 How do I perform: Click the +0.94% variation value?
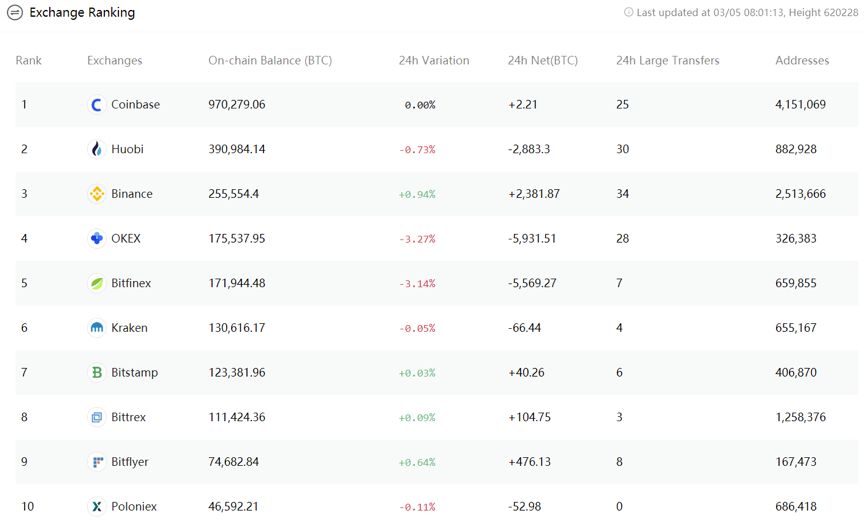pyautogui.click(x=417, y=194)
